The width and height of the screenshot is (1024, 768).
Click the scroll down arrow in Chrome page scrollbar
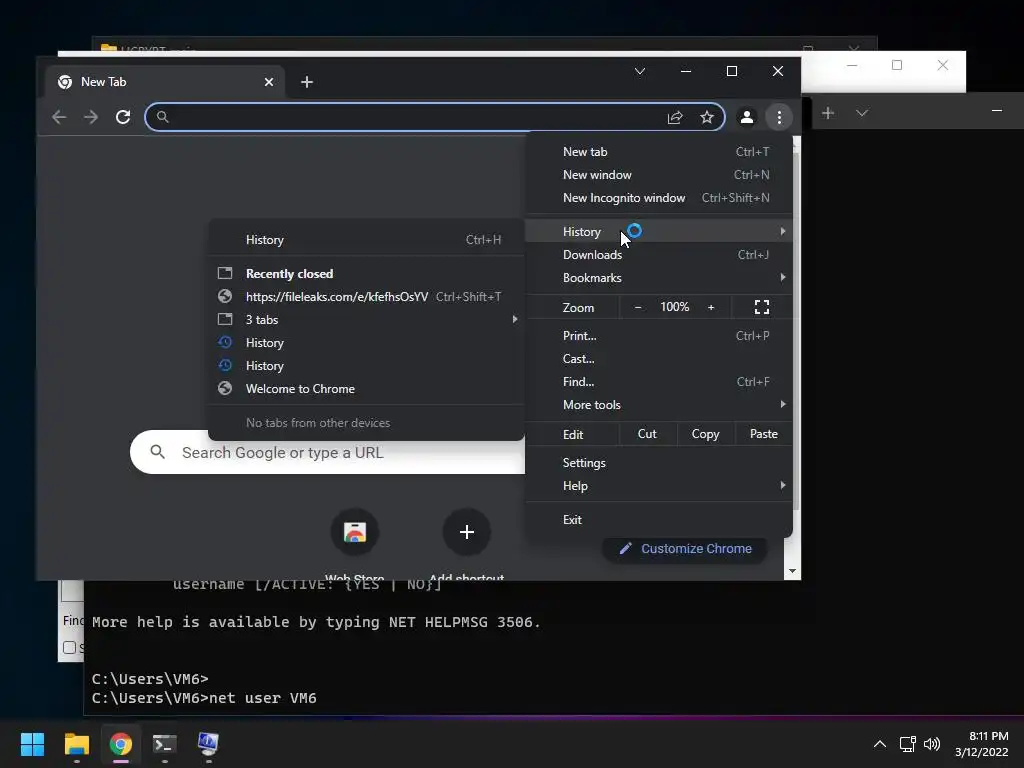pyautogui.click(x=792, y=571)
